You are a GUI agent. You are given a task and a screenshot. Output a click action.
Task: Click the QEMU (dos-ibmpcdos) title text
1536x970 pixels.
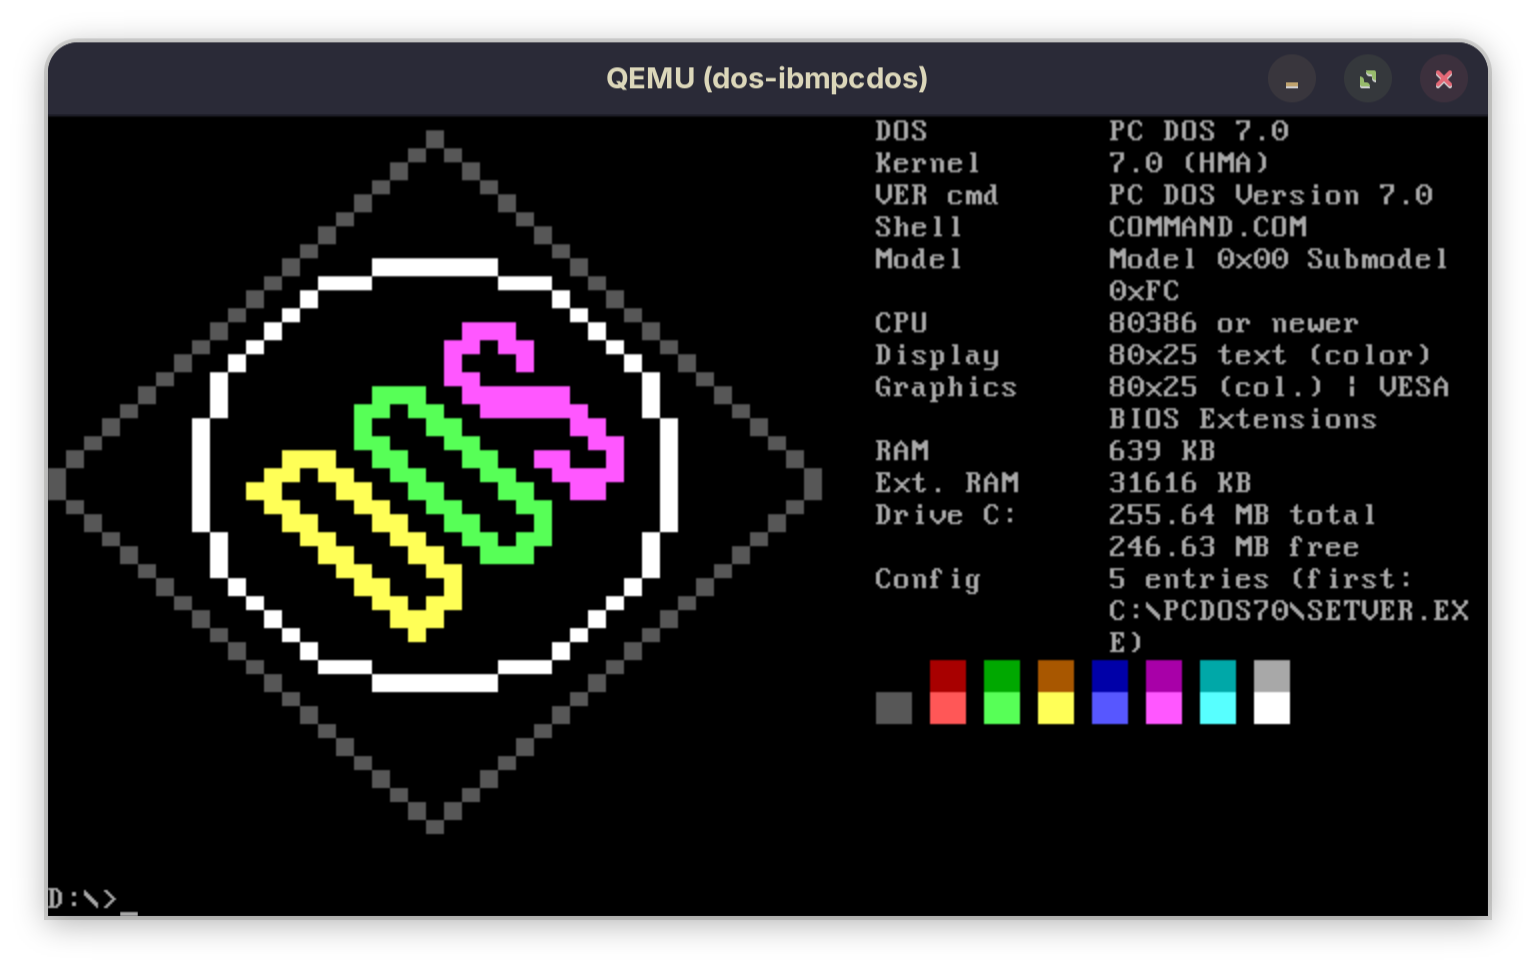click(767, 78)
